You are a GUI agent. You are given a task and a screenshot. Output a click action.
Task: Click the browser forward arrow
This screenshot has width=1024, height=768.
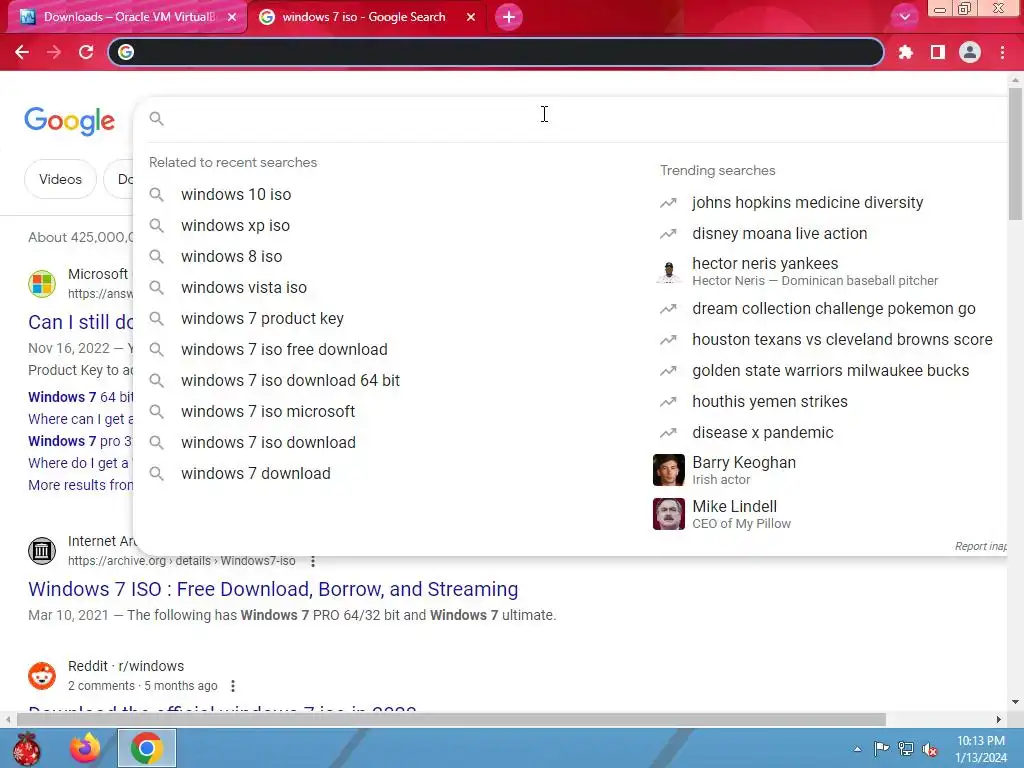54,52
